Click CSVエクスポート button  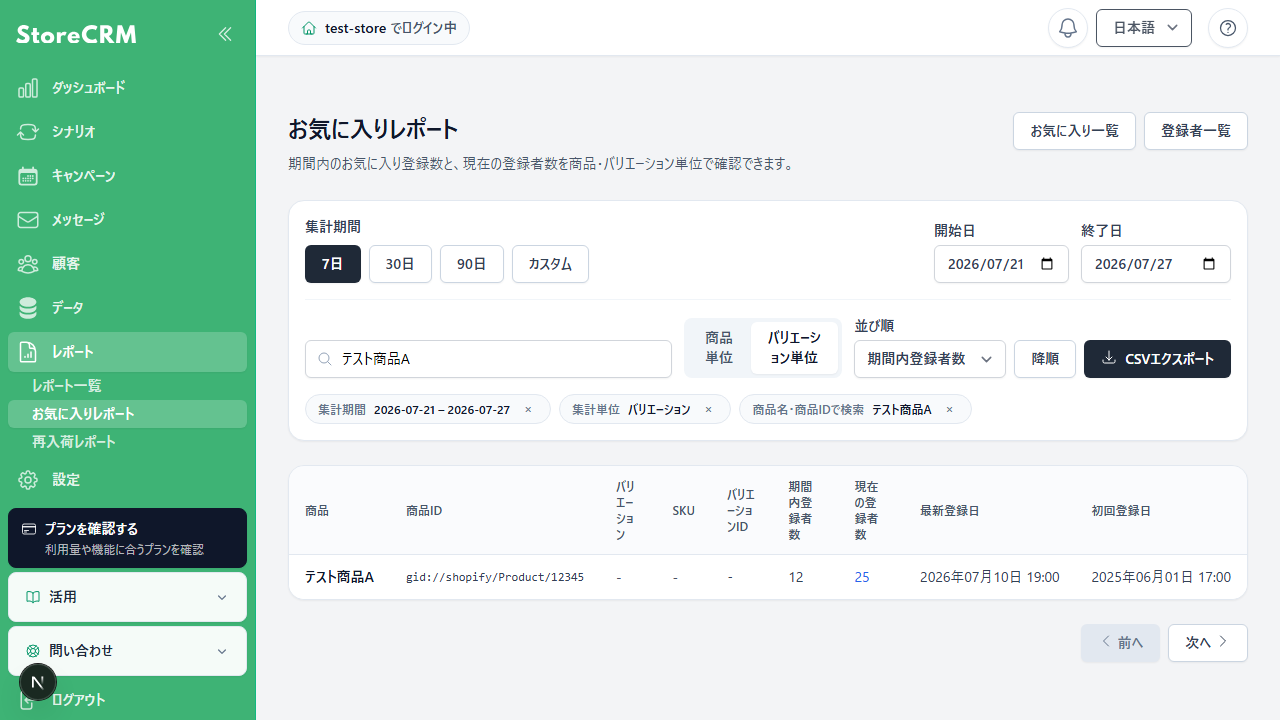(1157, 359)
